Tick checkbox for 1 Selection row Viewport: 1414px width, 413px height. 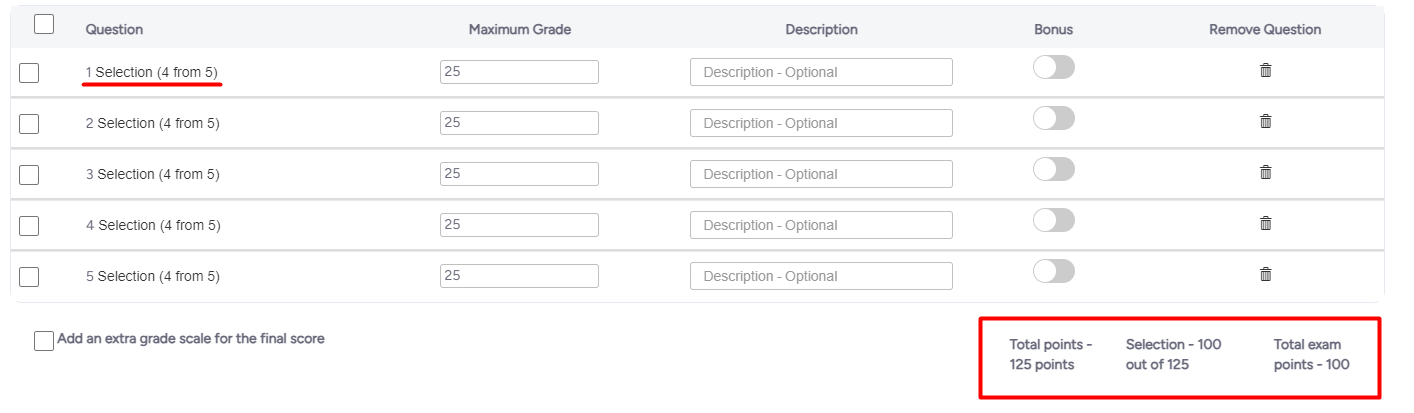29,73
